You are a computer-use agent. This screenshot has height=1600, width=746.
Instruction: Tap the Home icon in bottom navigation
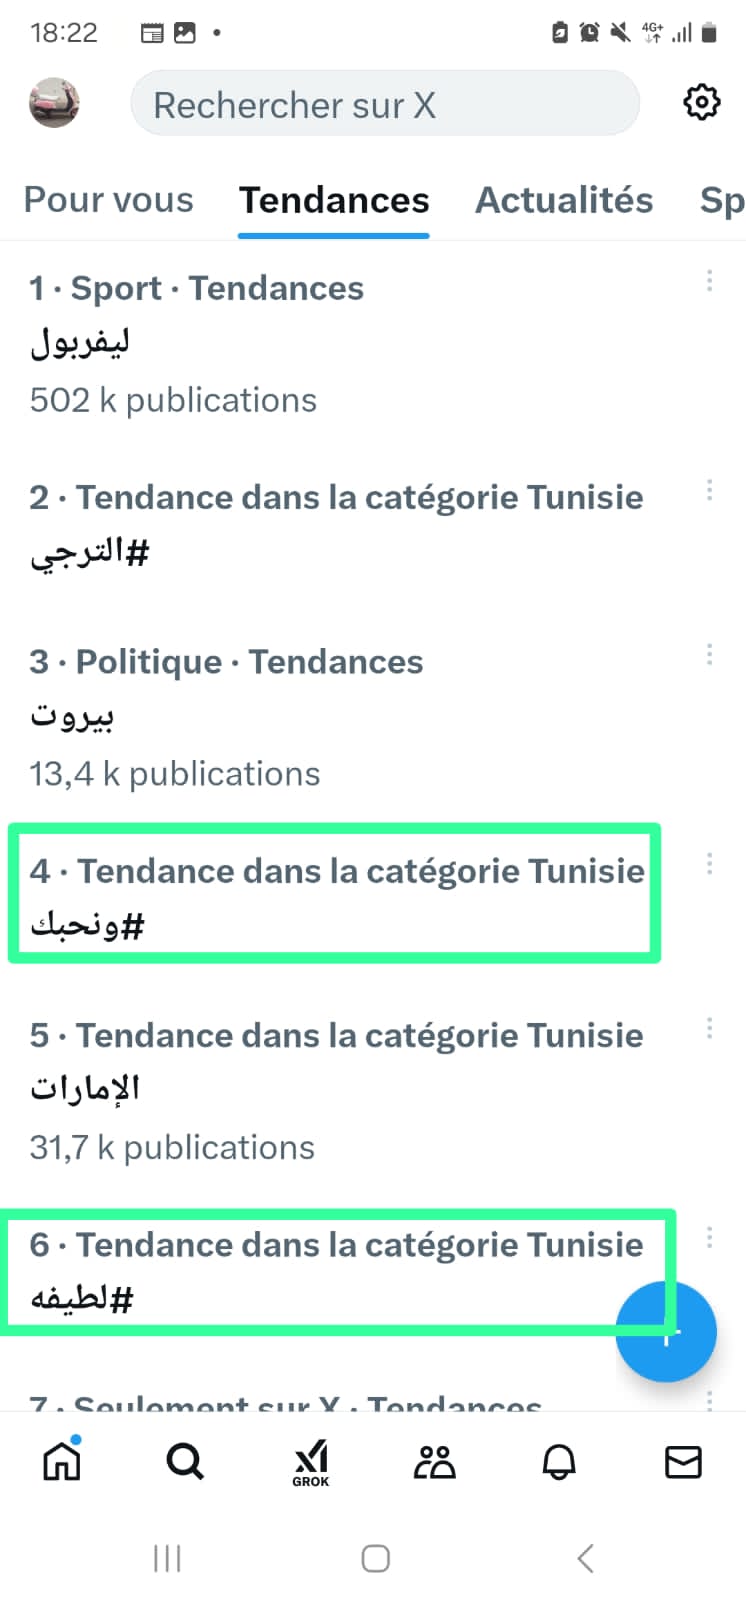click(x=62, y=1462)
